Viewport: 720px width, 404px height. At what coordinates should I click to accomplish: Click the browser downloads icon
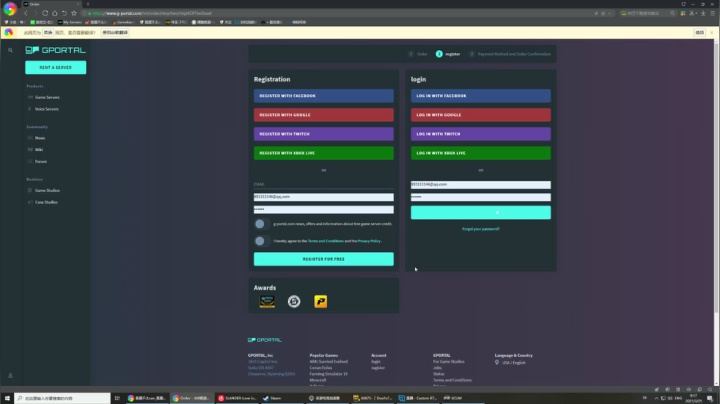703,13
